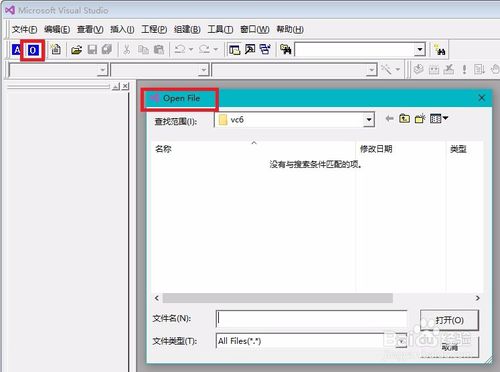This screenshot has height=372, width=500.
Task: Sort by the 类型 column header
Action: click(x=465, y=149)
